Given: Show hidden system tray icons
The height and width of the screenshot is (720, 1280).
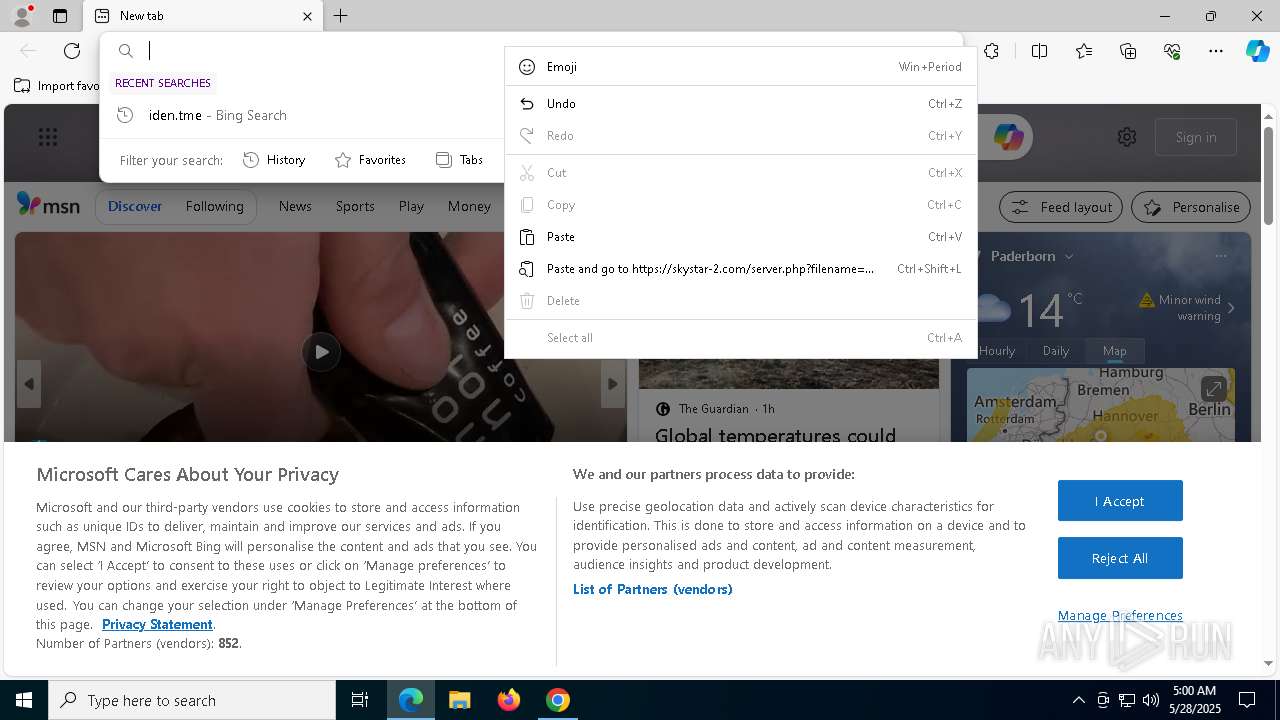Looking at the screenshot, I should pos(1078,700).
